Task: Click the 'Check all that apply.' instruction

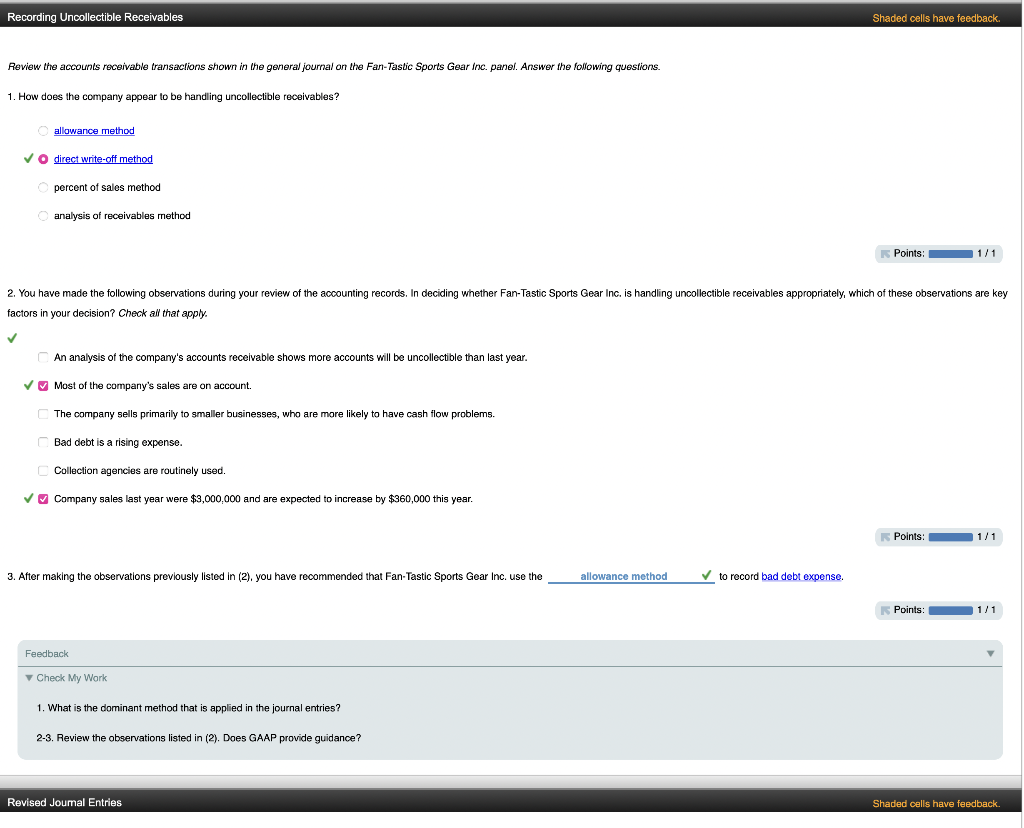Action: (x=163, y=313)
